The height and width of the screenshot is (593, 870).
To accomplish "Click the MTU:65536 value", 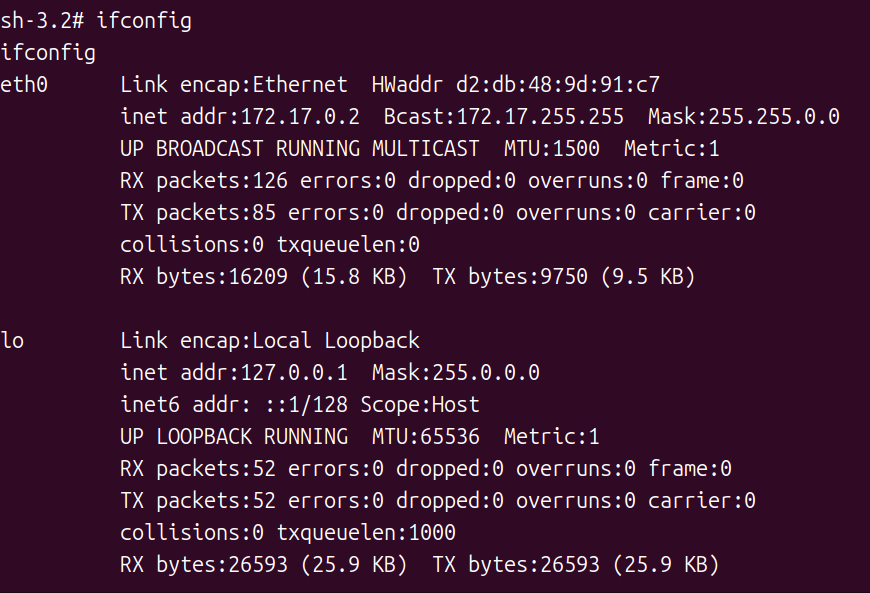I will 426,437.
